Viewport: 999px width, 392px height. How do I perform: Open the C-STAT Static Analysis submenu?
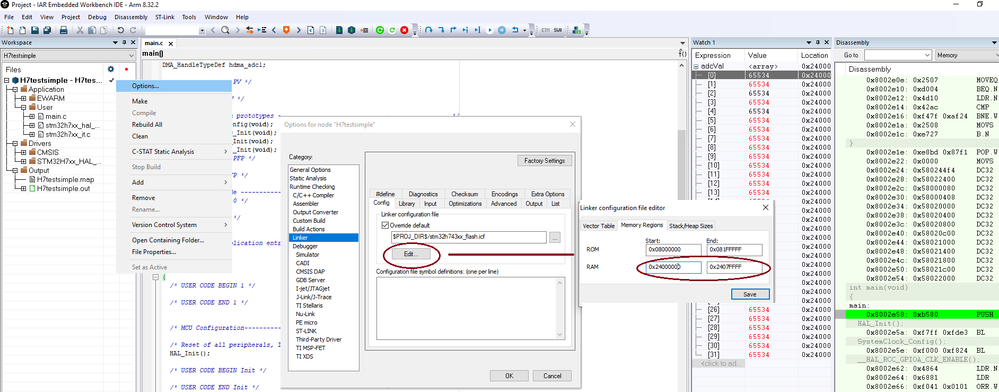click(174, 152)
